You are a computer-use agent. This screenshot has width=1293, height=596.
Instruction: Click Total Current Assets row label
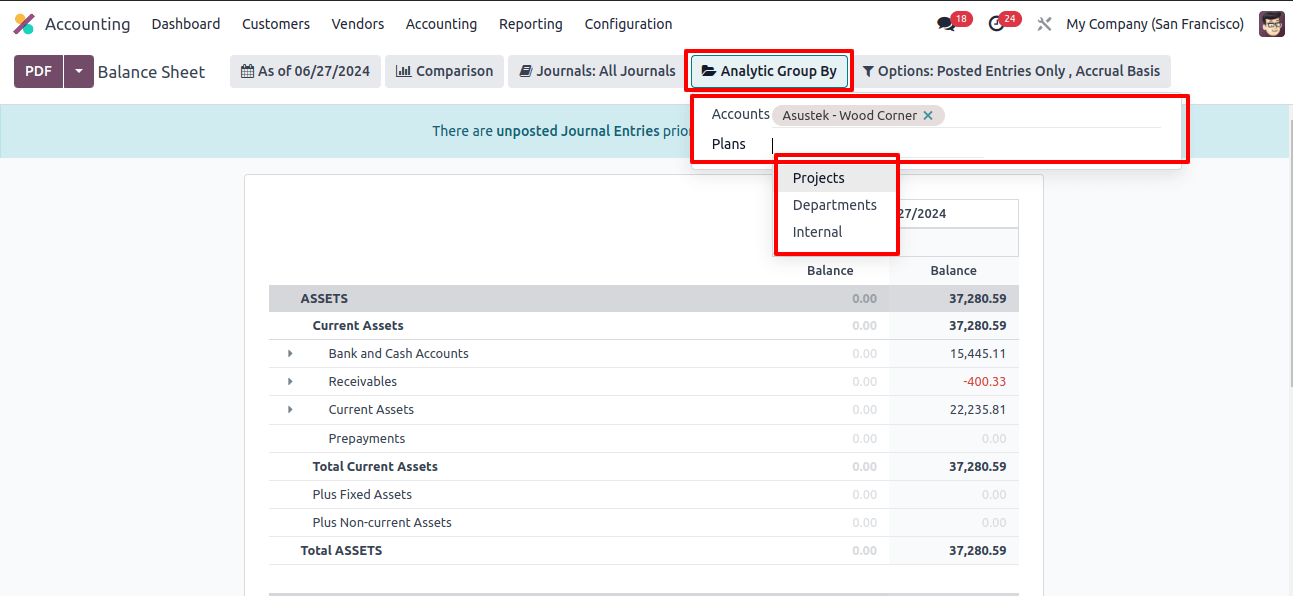(375, 466)
